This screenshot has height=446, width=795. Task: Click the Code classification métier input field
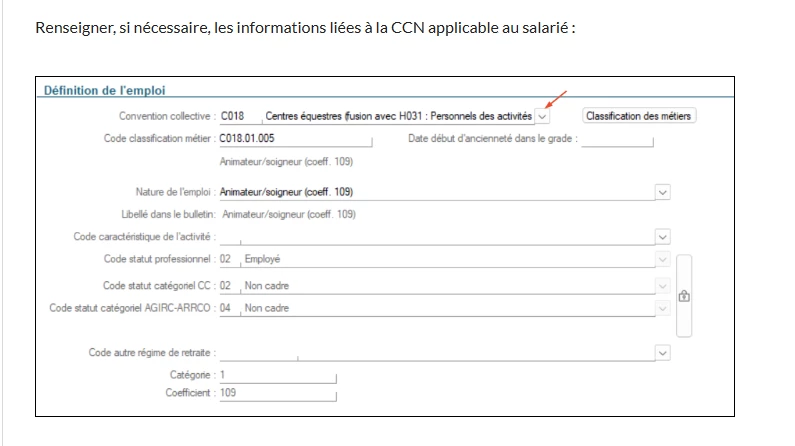point(295,139)
